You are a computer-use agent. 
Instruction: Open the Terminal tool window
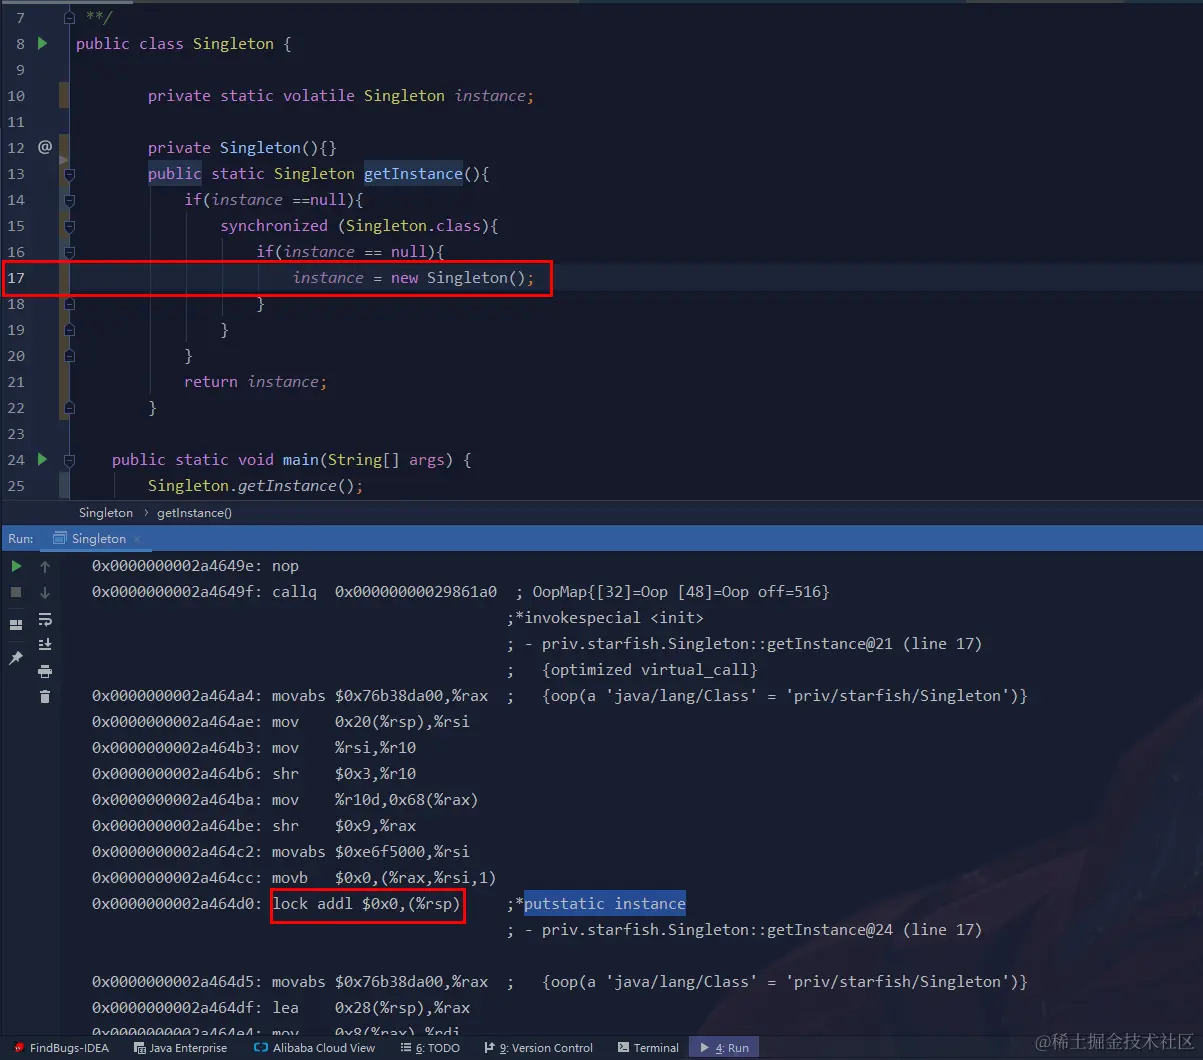point(648,1048)
